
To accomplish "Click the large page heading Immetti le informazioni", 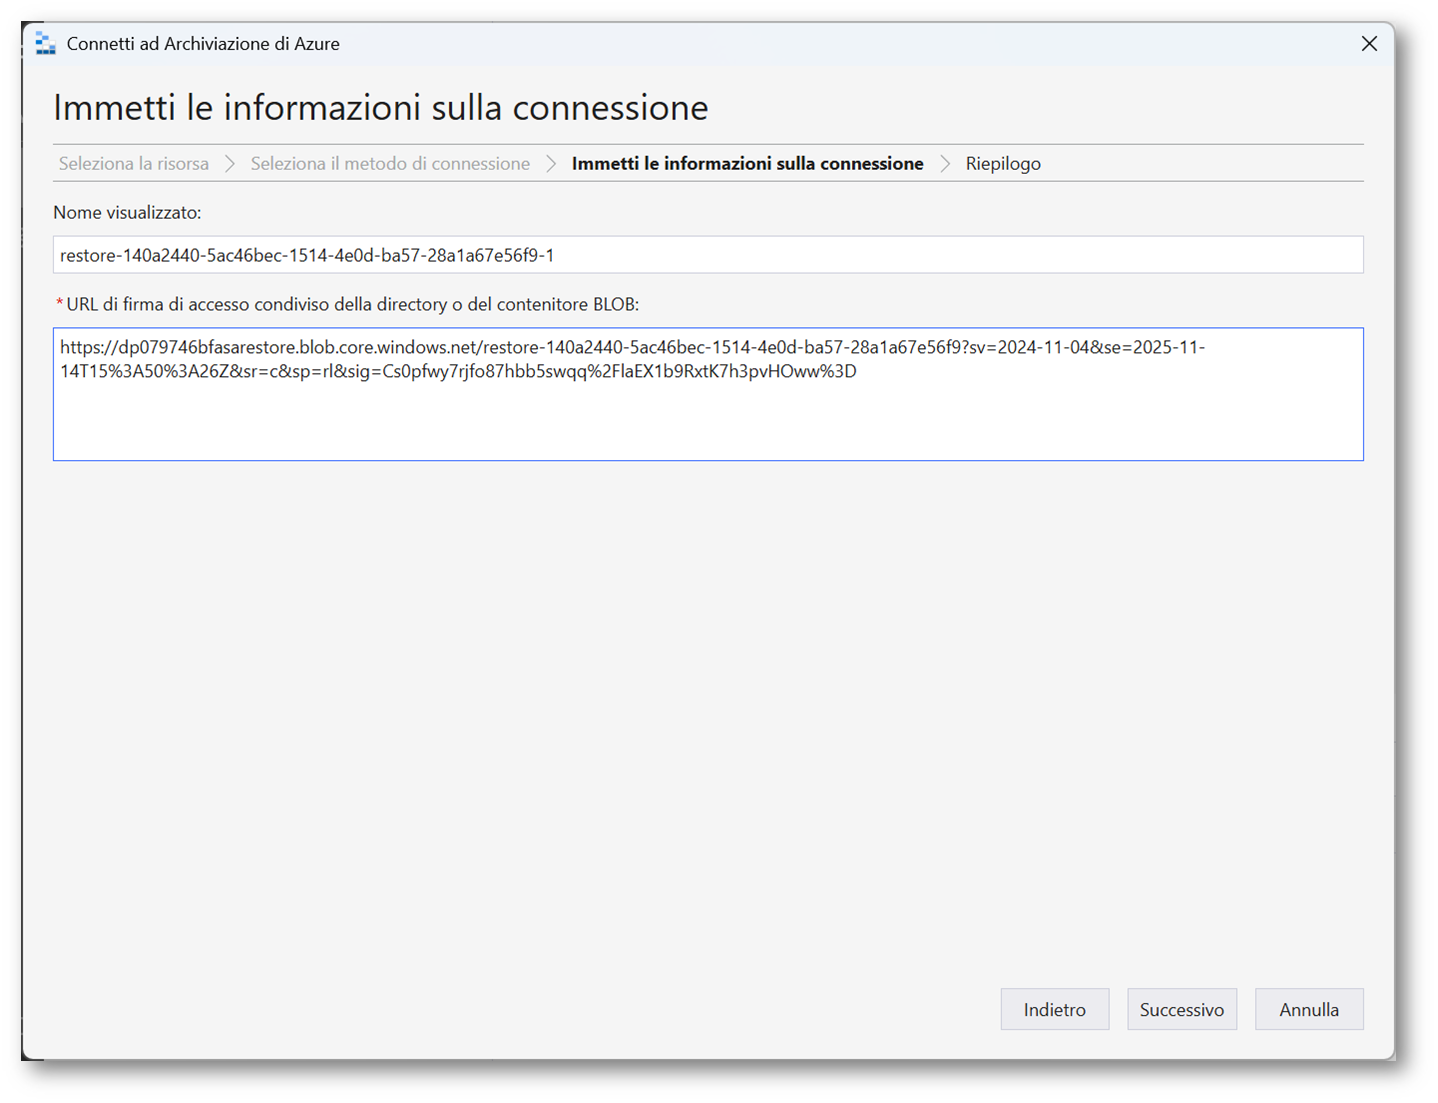I will (380, 107).
